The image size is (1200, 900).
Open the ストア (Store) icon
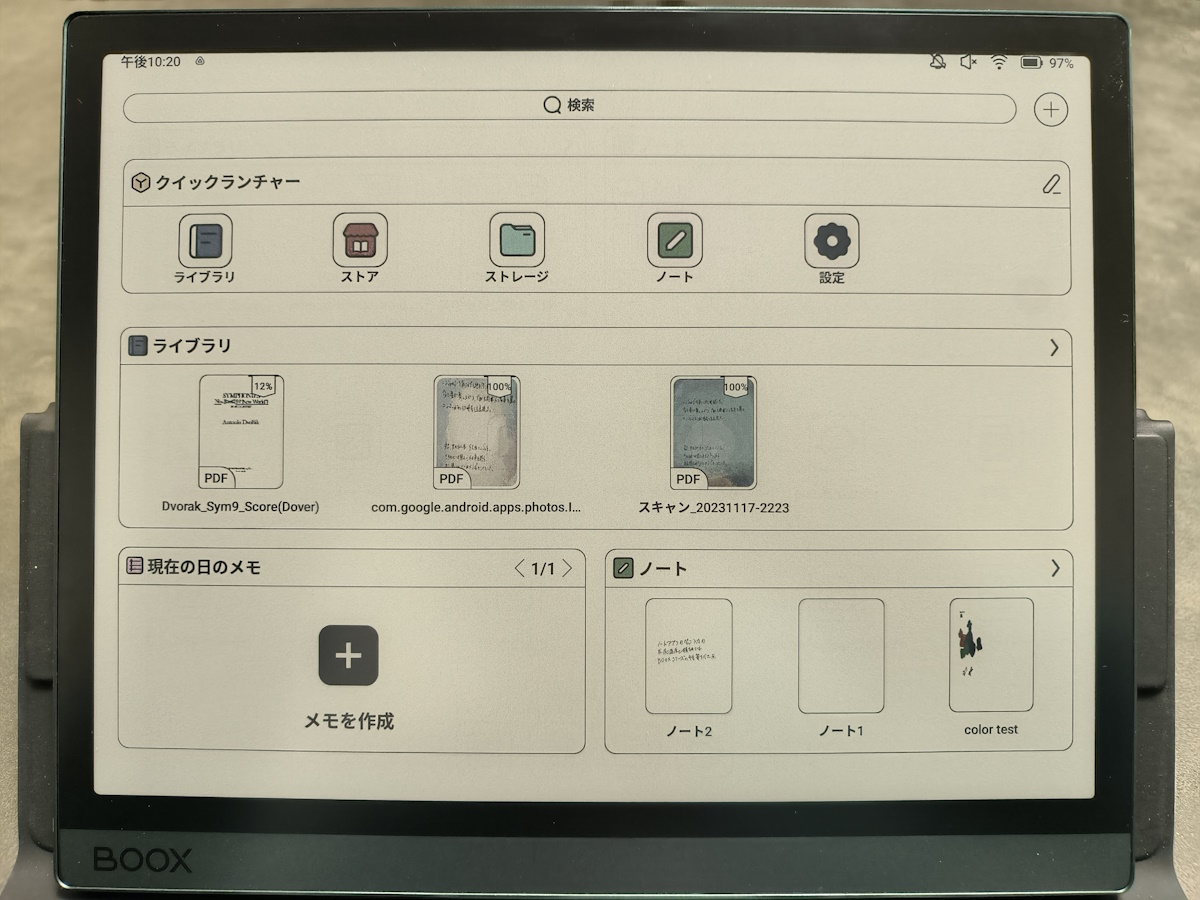tap(360, 241)
